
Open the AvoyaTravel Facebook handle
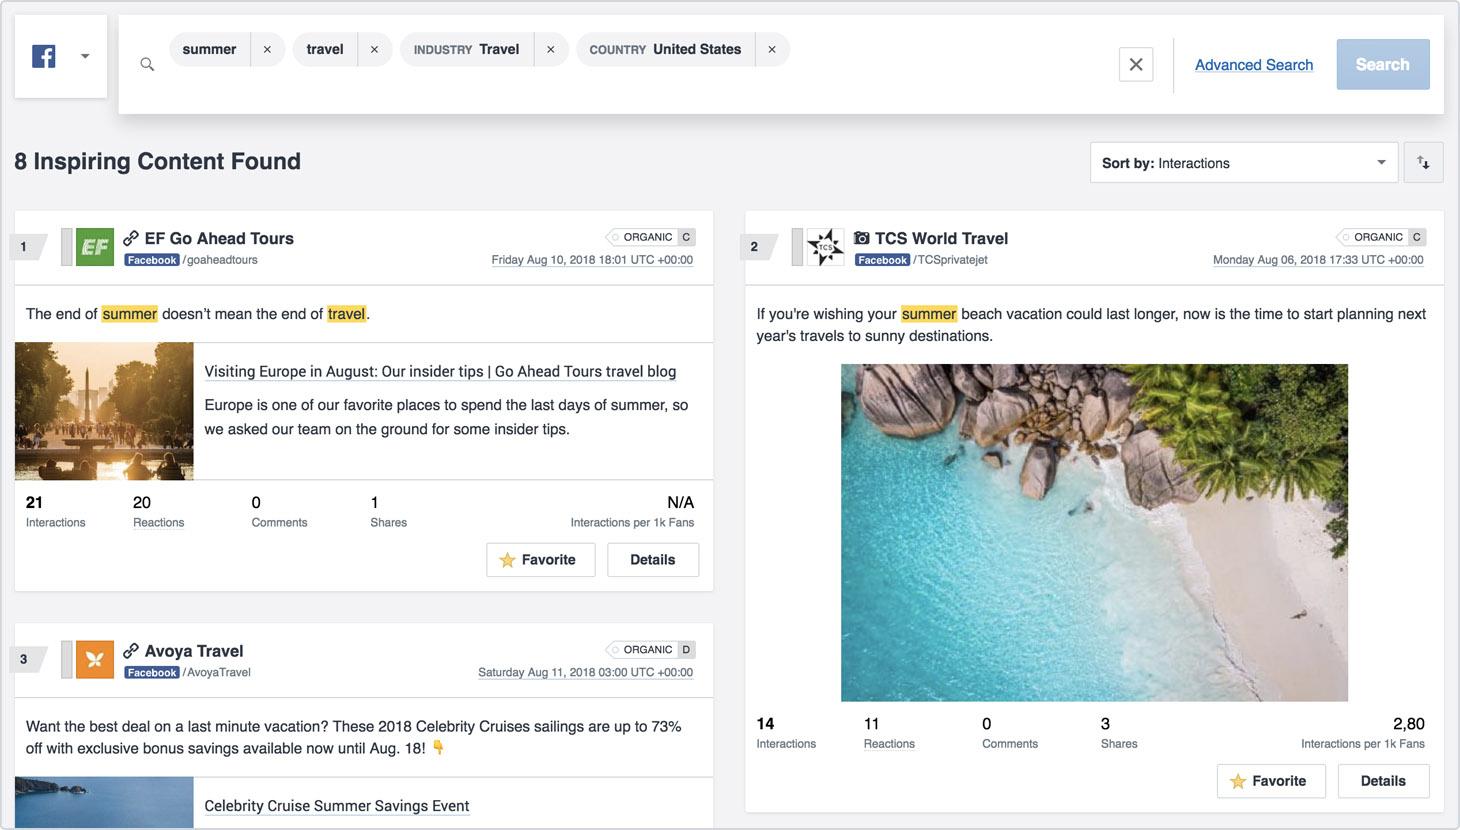[x=216, y=673]
